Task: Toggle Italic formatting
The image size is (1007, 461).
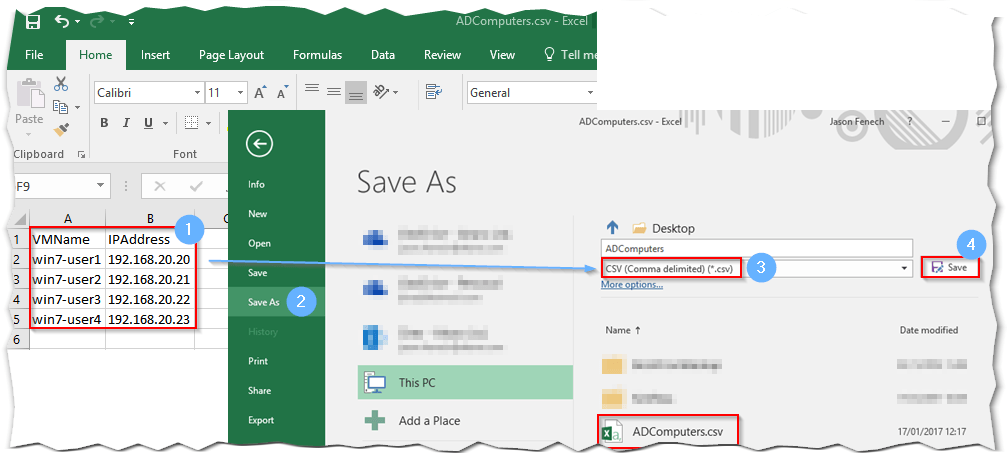Action: coord(126,123)
